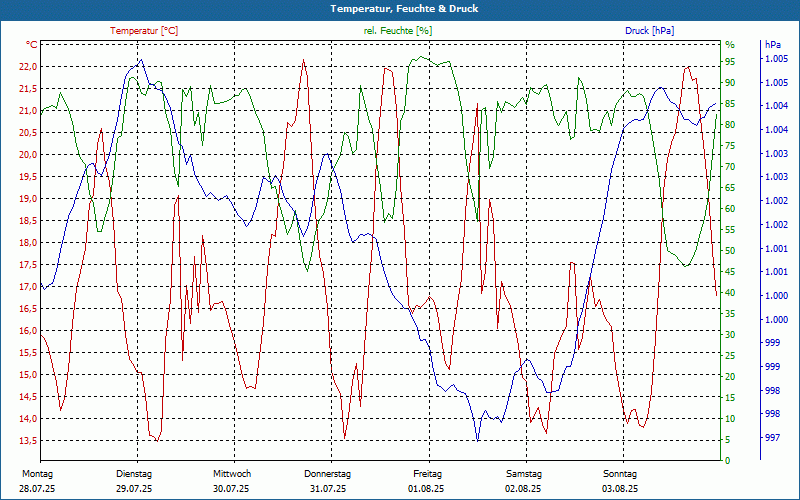This screenshot has width=800, height=500.
Task: Click the 18,5 temperature axis value
Action: [28, 220]
